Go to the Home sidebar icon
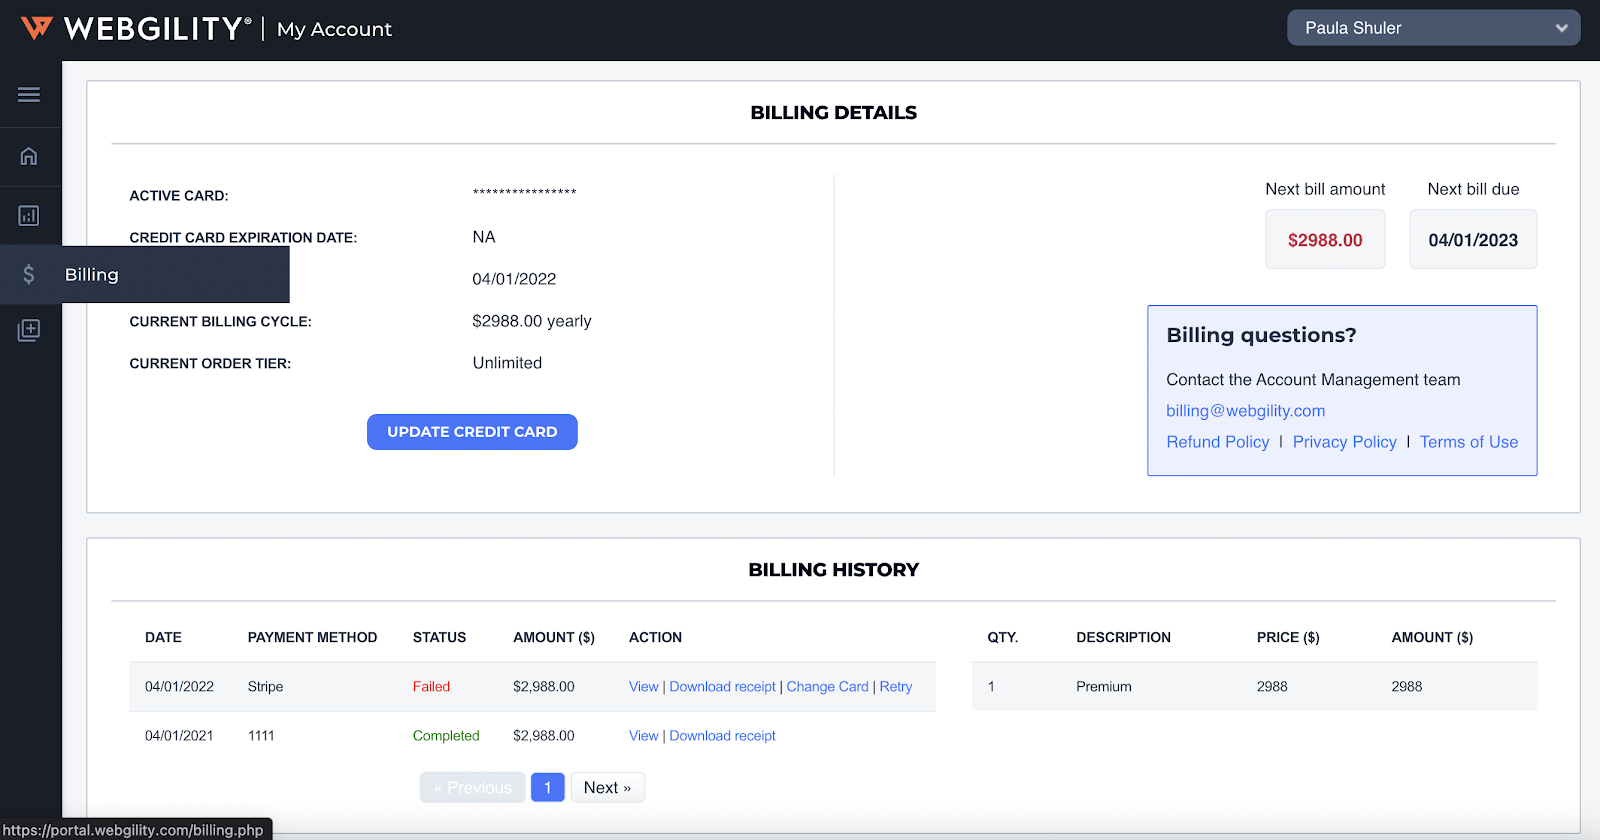 [x=29, y=156]
